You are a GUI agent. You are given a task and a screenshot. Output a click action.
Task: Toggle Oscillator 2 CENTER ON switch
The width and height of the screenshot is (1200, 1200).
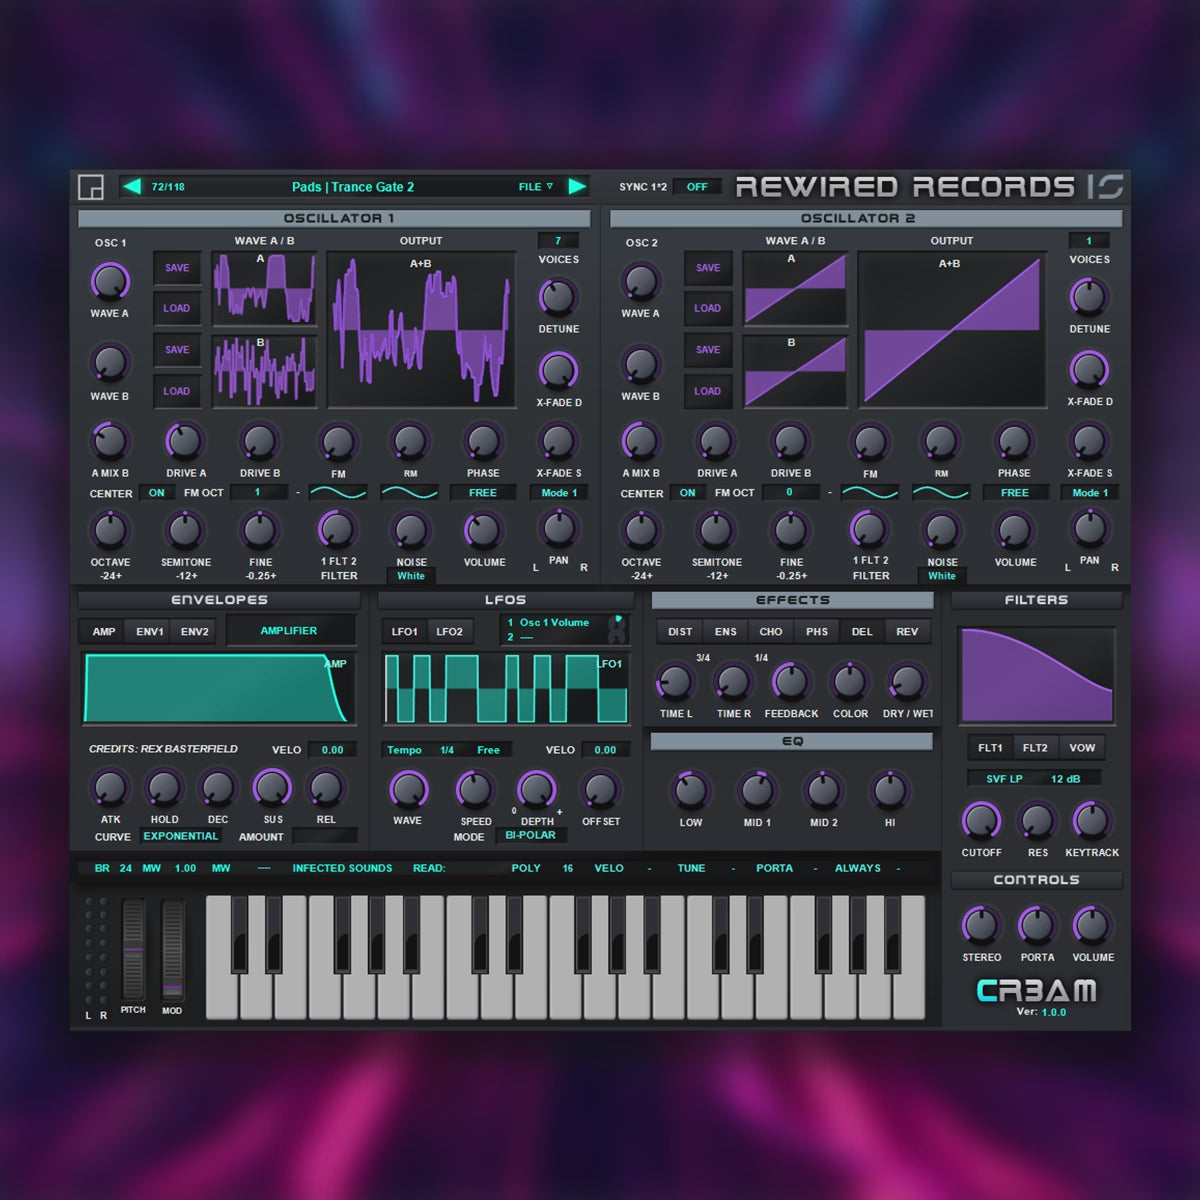[x=688, y=493]
